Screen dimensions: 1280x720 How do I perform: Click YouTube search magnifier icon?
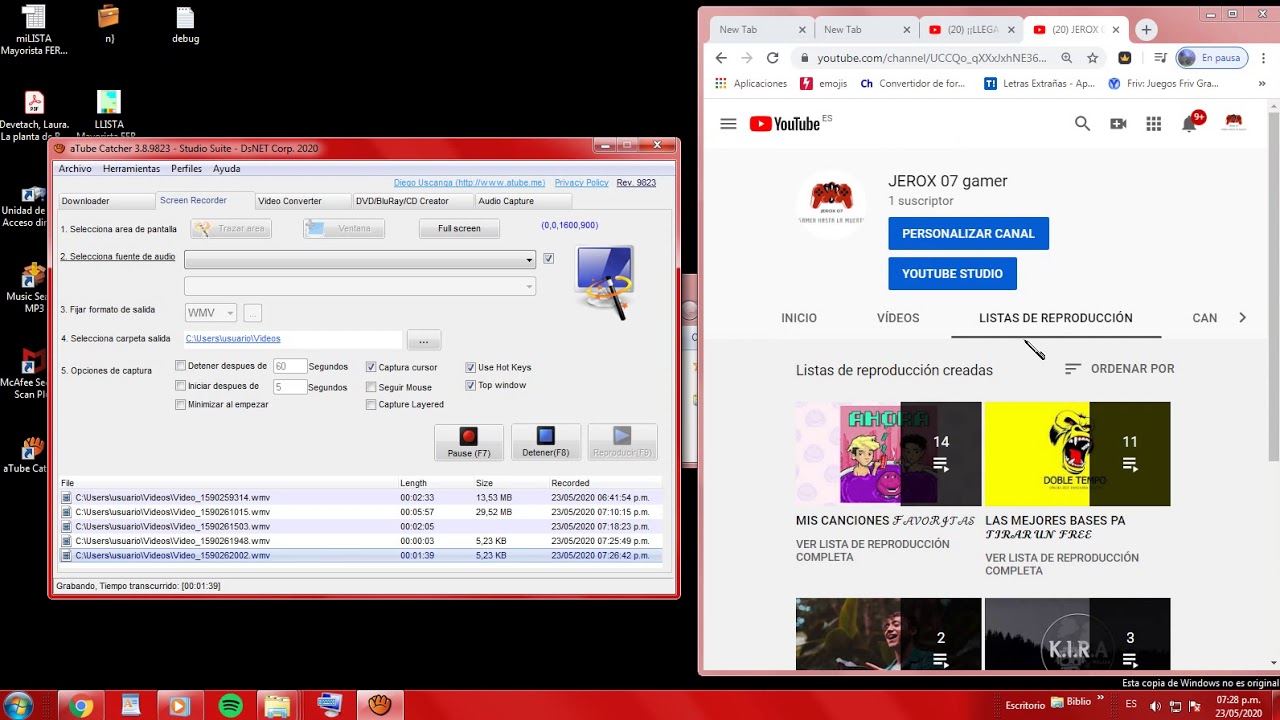1082,124
